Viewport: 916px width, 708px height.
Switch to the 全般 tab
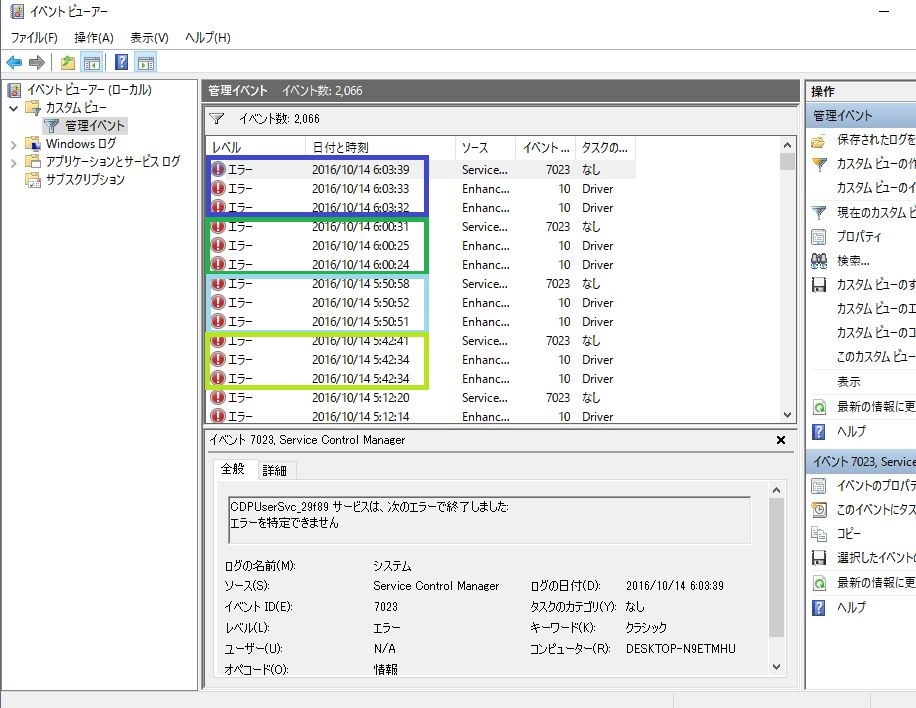point(233,469)
